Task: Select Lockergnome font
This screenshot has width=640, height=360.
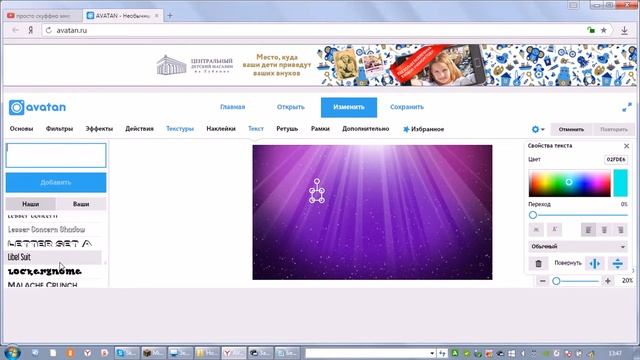Action: [45, 271]
